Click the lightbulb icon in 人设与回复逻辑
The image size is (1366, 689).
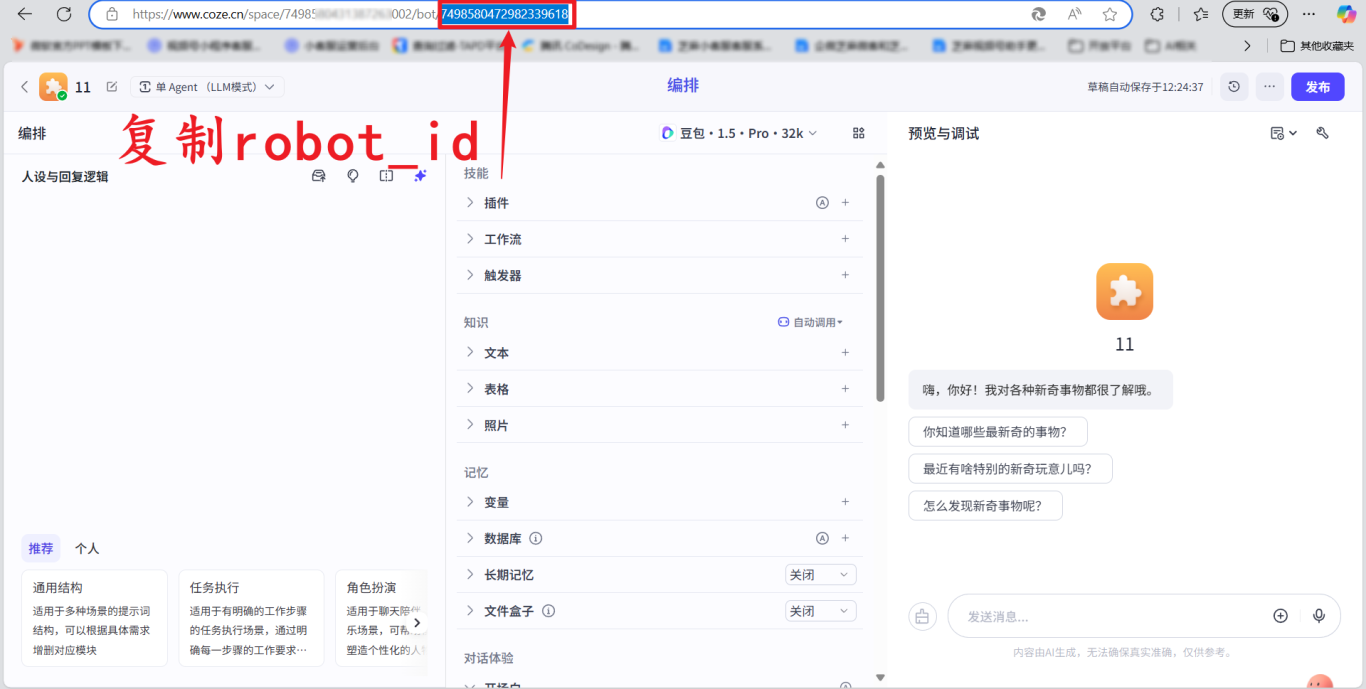tap(353, 176)
